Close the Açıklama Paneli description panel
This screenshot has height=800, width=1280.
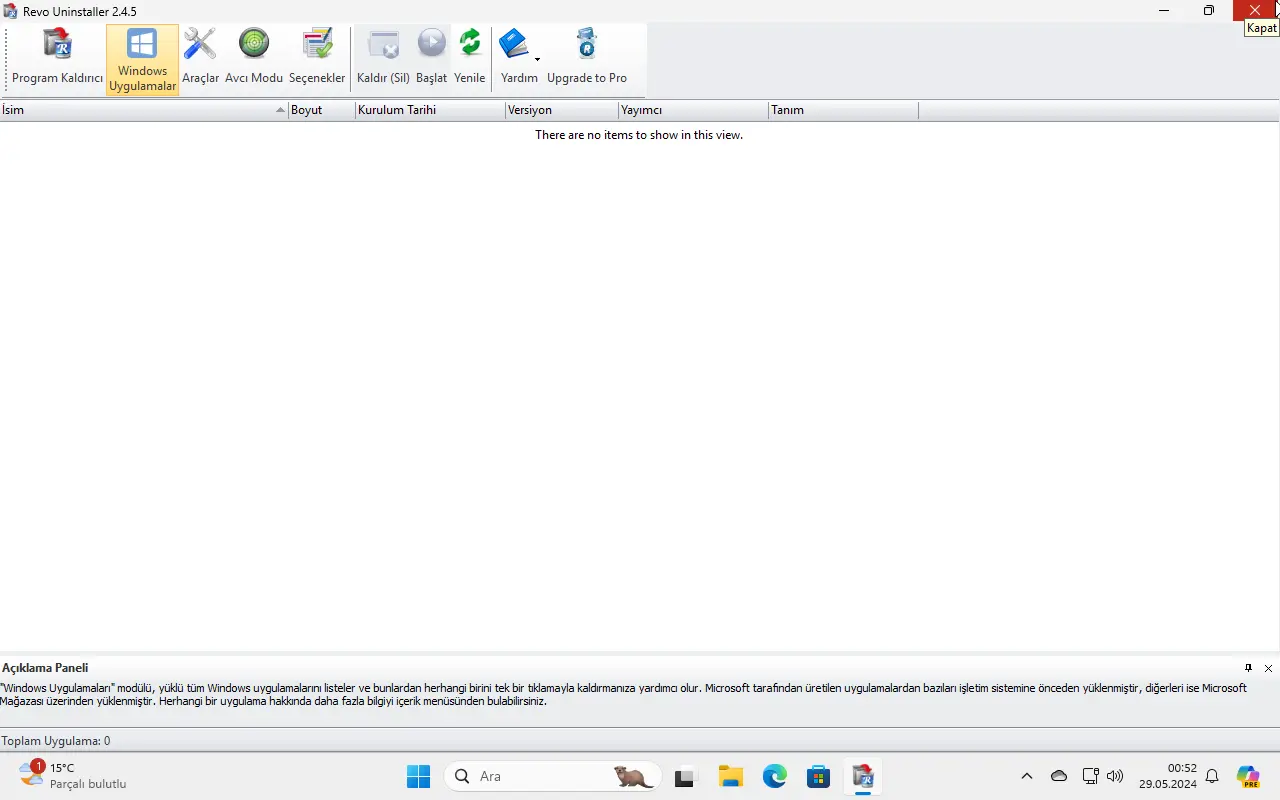(1268, 668)
